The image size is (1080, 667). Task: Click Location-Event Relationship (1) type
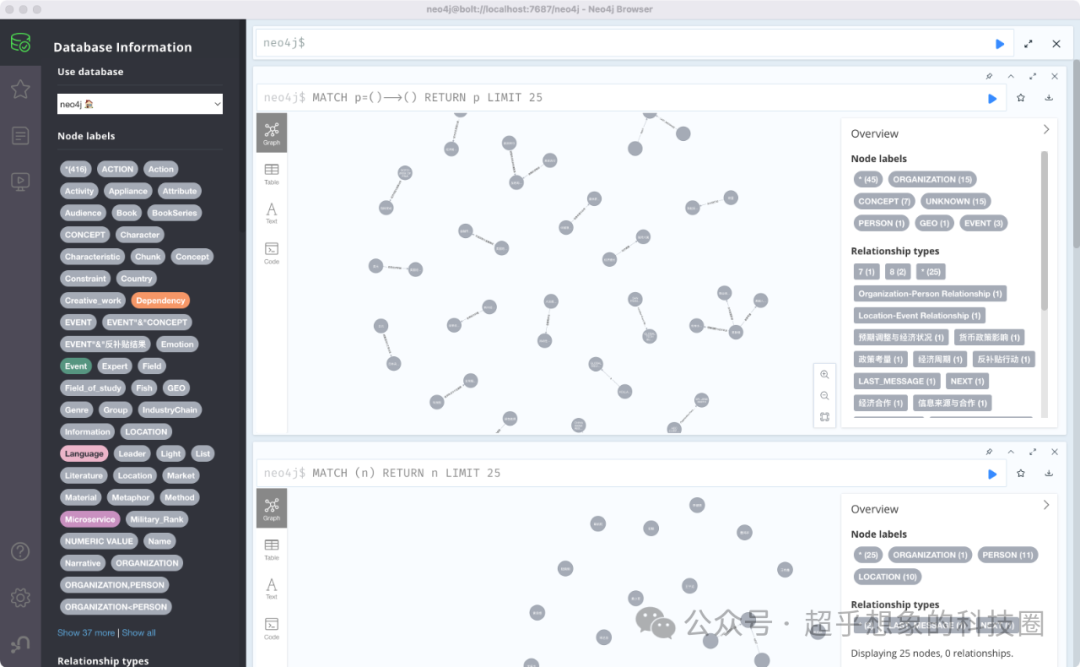[919, 316]
